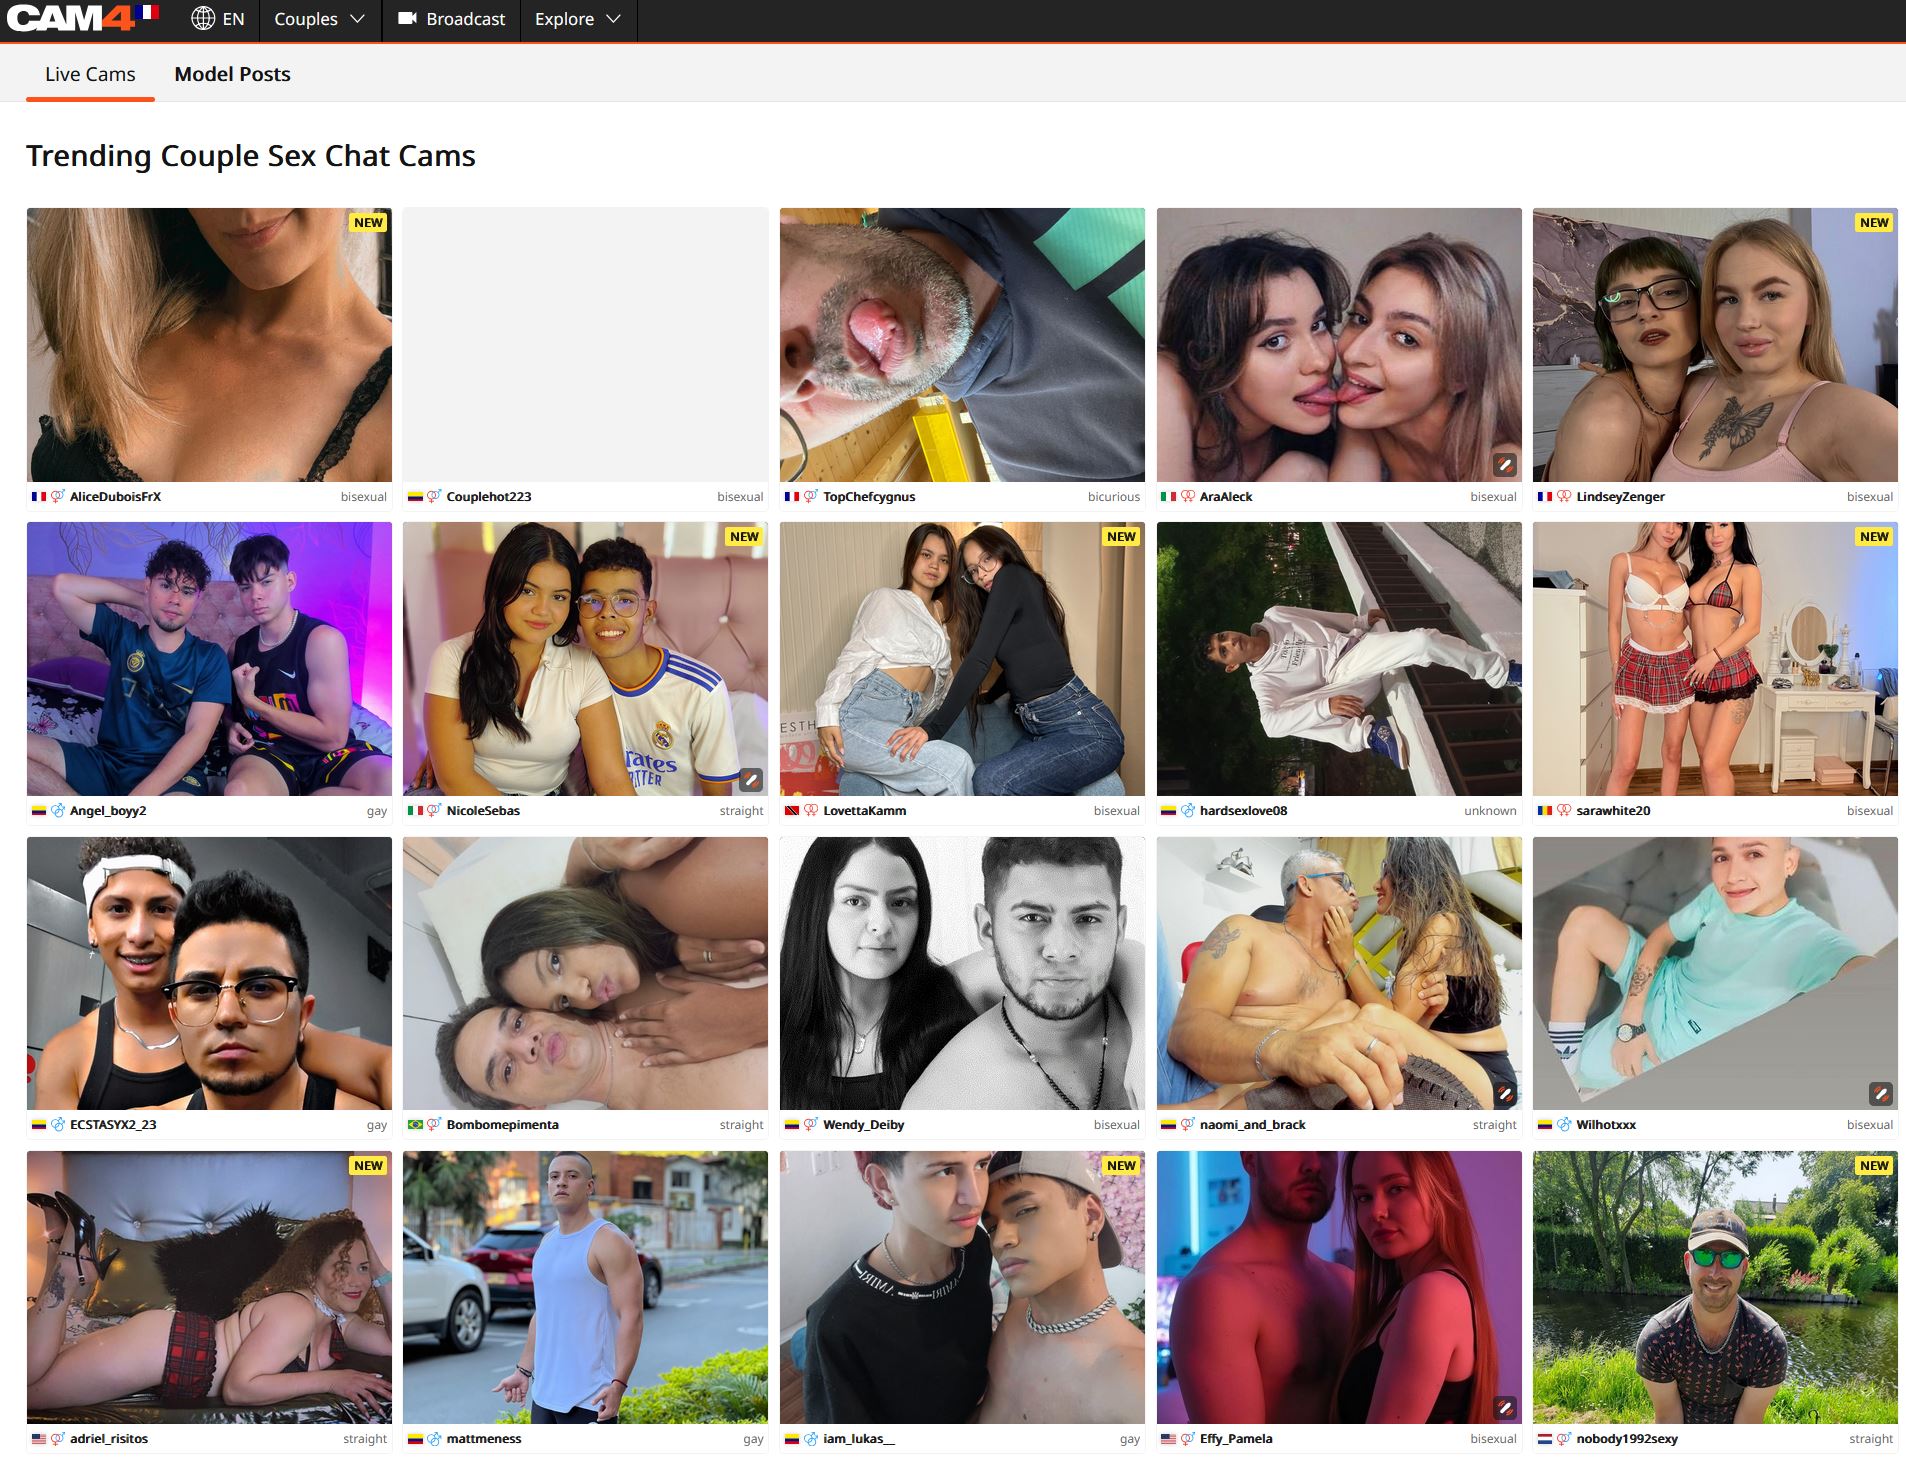The image size is (1906, 1457).
Task: Click the Italy flag beside AraAleck
Action: pyautogui.click(x=1168, y=497)
